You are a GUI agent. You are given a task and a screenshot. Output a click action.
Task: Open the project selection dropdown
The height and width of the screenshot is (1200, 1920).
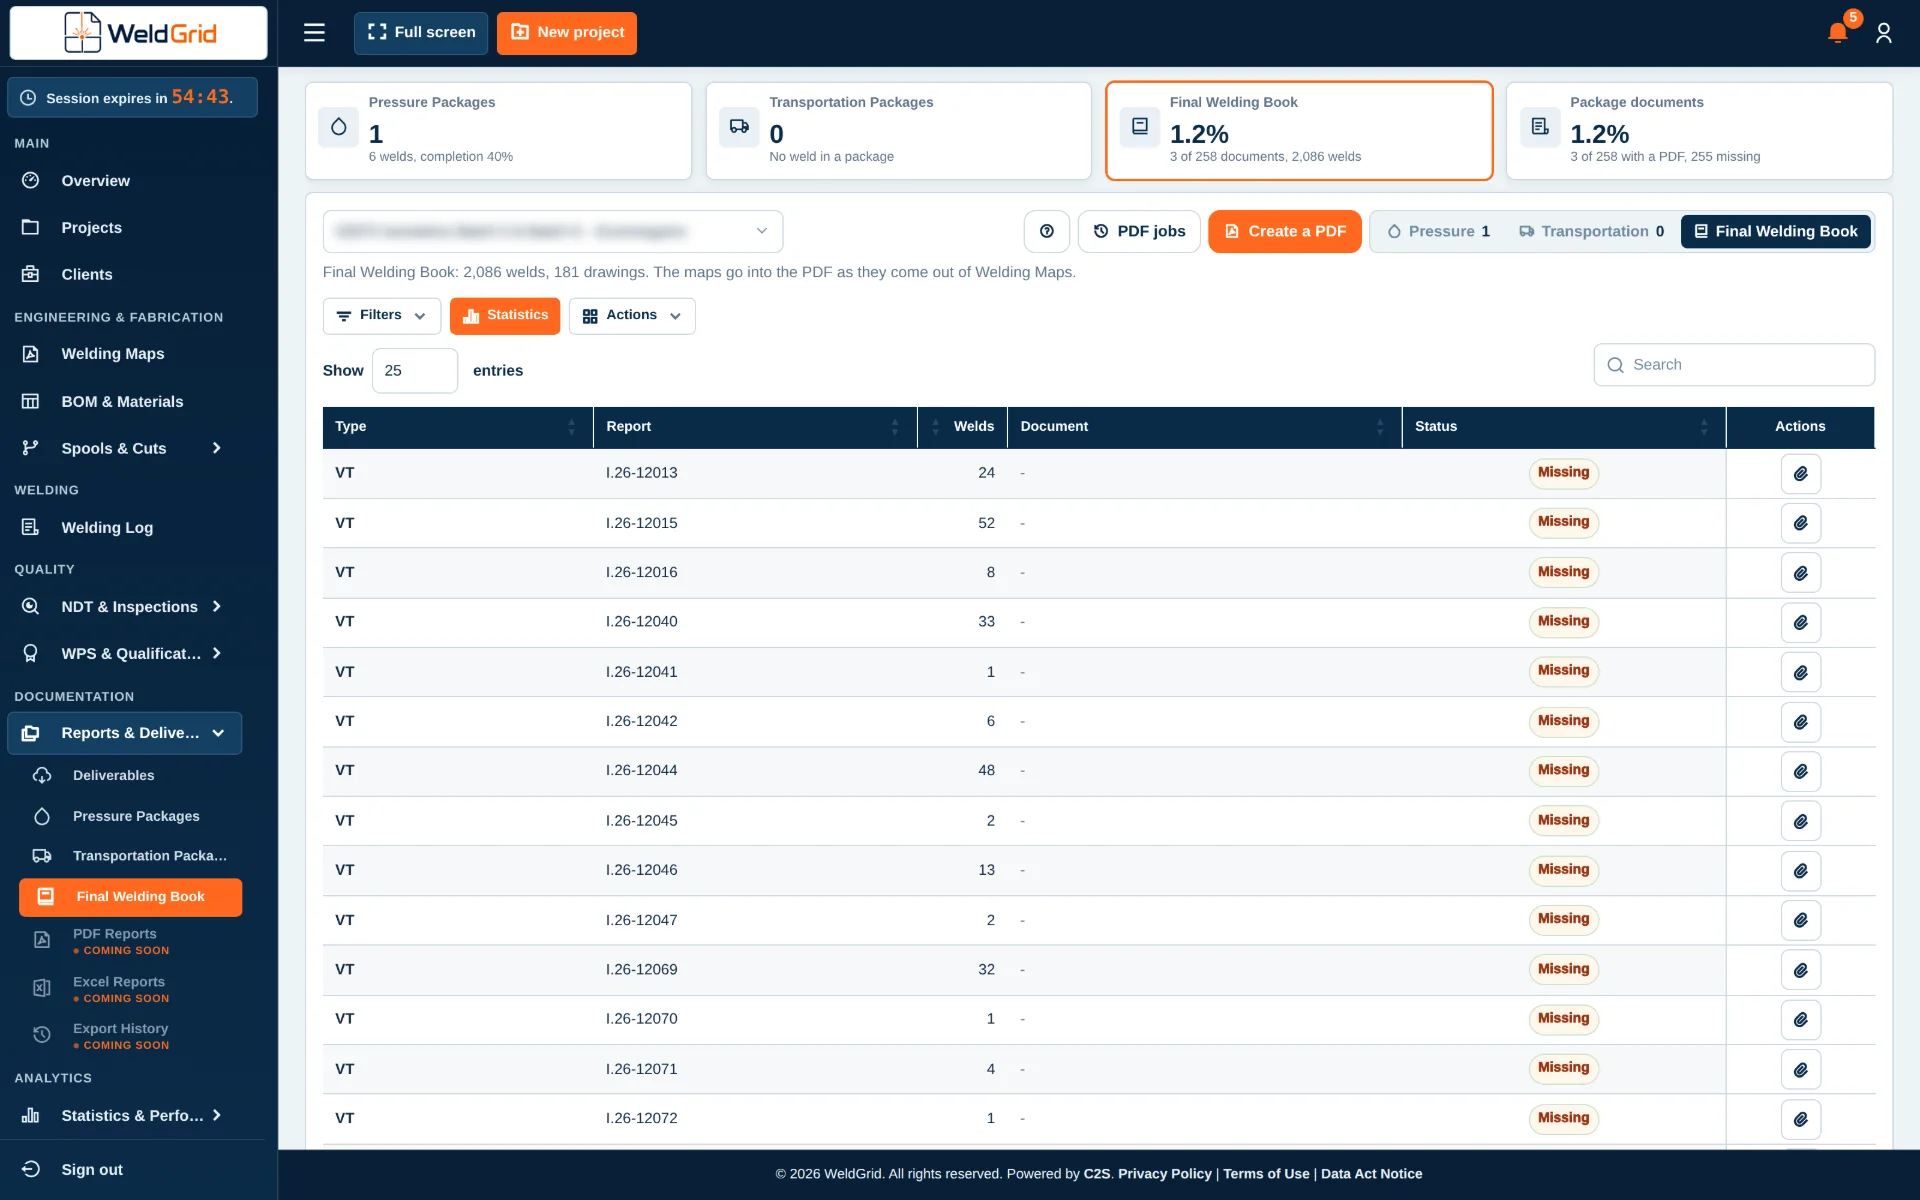click(552, 231)
